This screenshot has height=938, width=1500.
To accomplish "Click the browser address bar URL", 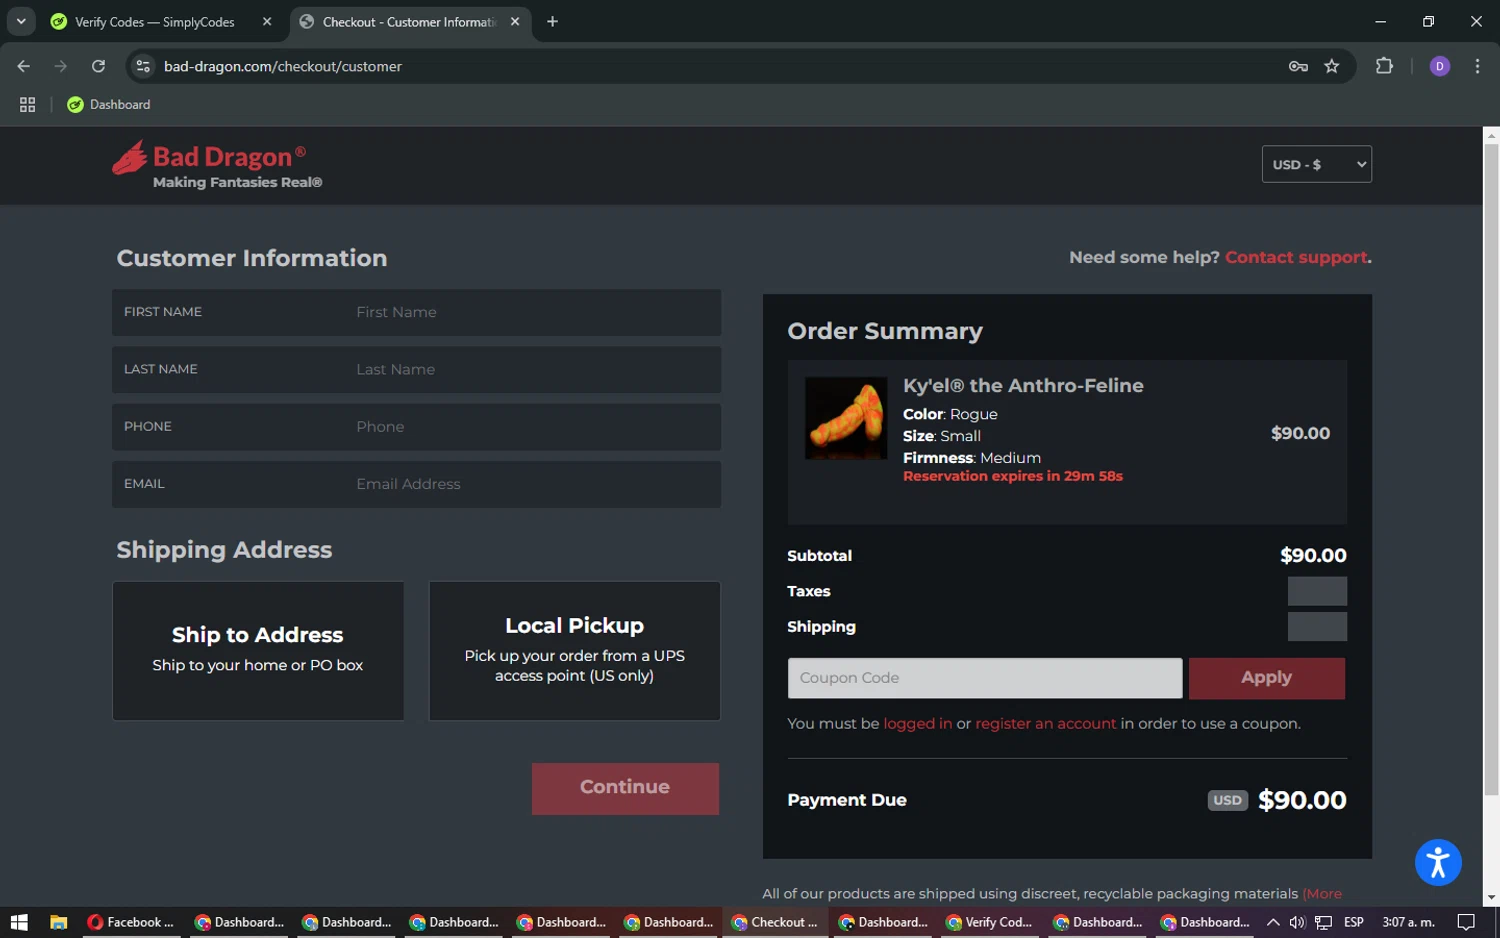I will point(283,66).
